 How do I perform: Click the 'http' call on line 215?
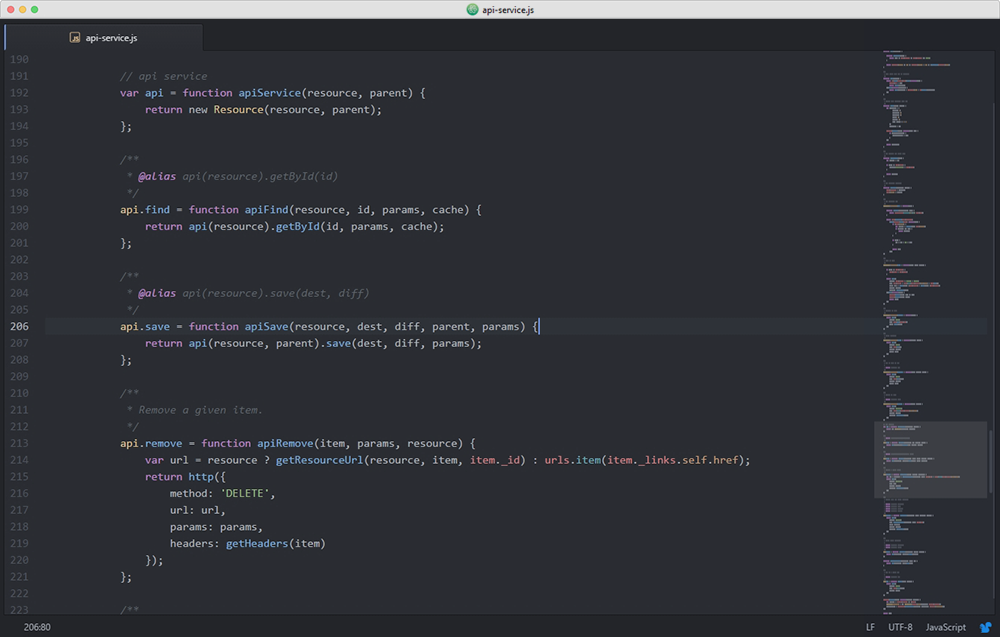(x=201, y=477)
